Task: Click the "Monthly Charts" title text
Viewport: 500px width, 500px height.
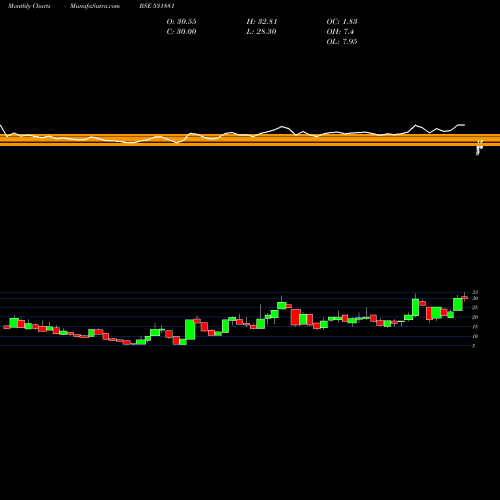Action: coord(29,6)
